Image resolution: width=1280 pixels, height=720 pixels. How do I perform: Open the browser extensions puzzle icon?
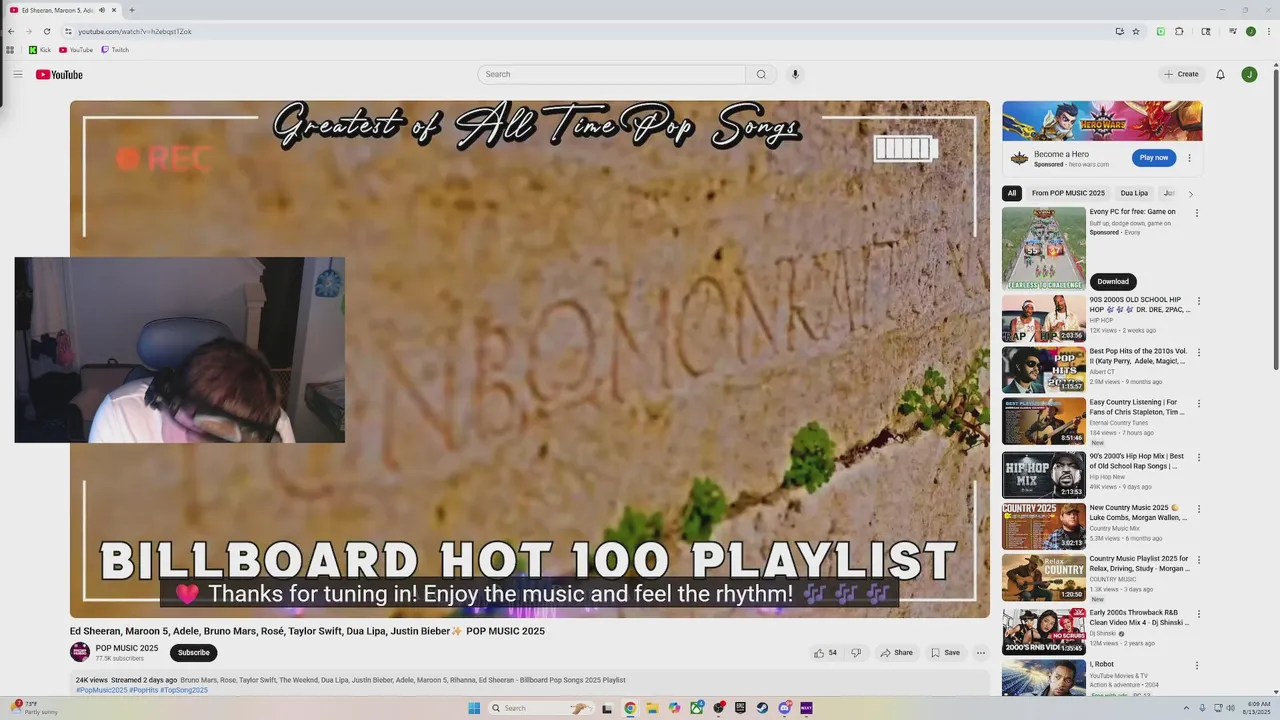(1179, 31)
